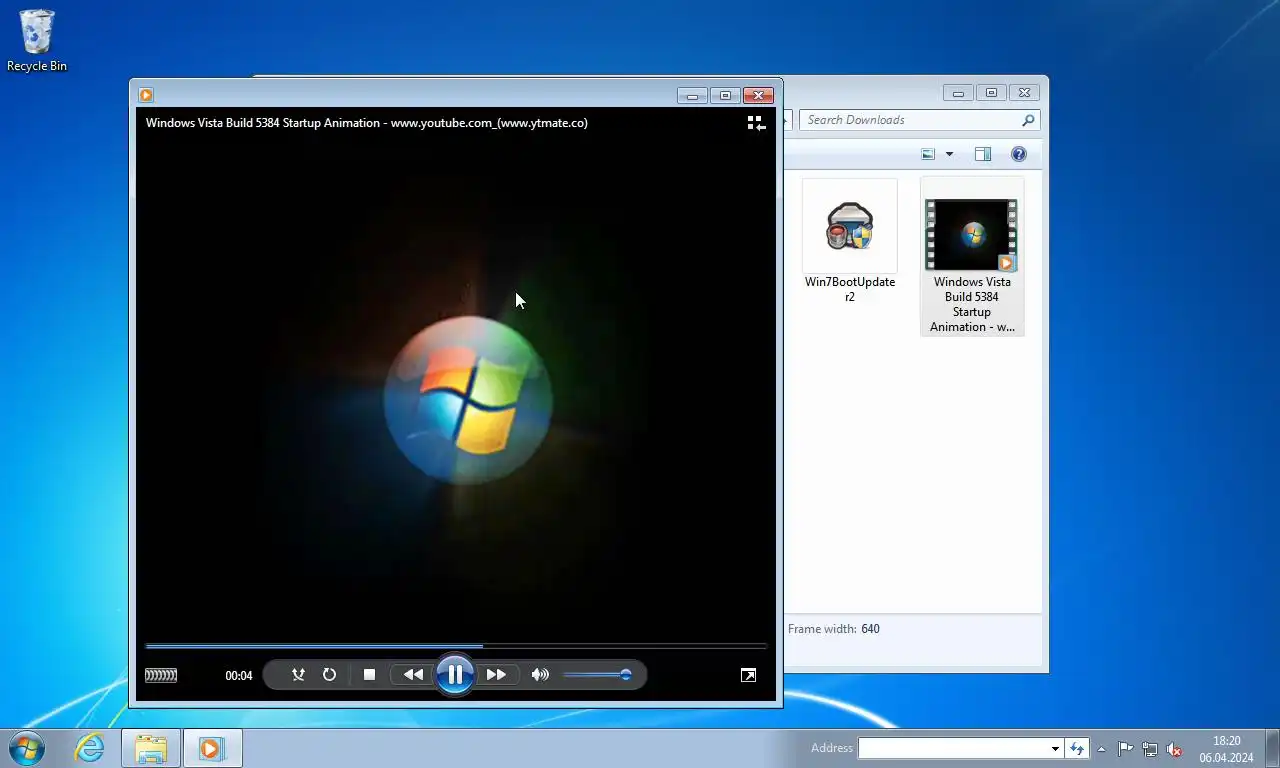The width and height of the screenshot is (1280, 768).
Task: Toggle the preview pane in Downloads
Action: 983,154
